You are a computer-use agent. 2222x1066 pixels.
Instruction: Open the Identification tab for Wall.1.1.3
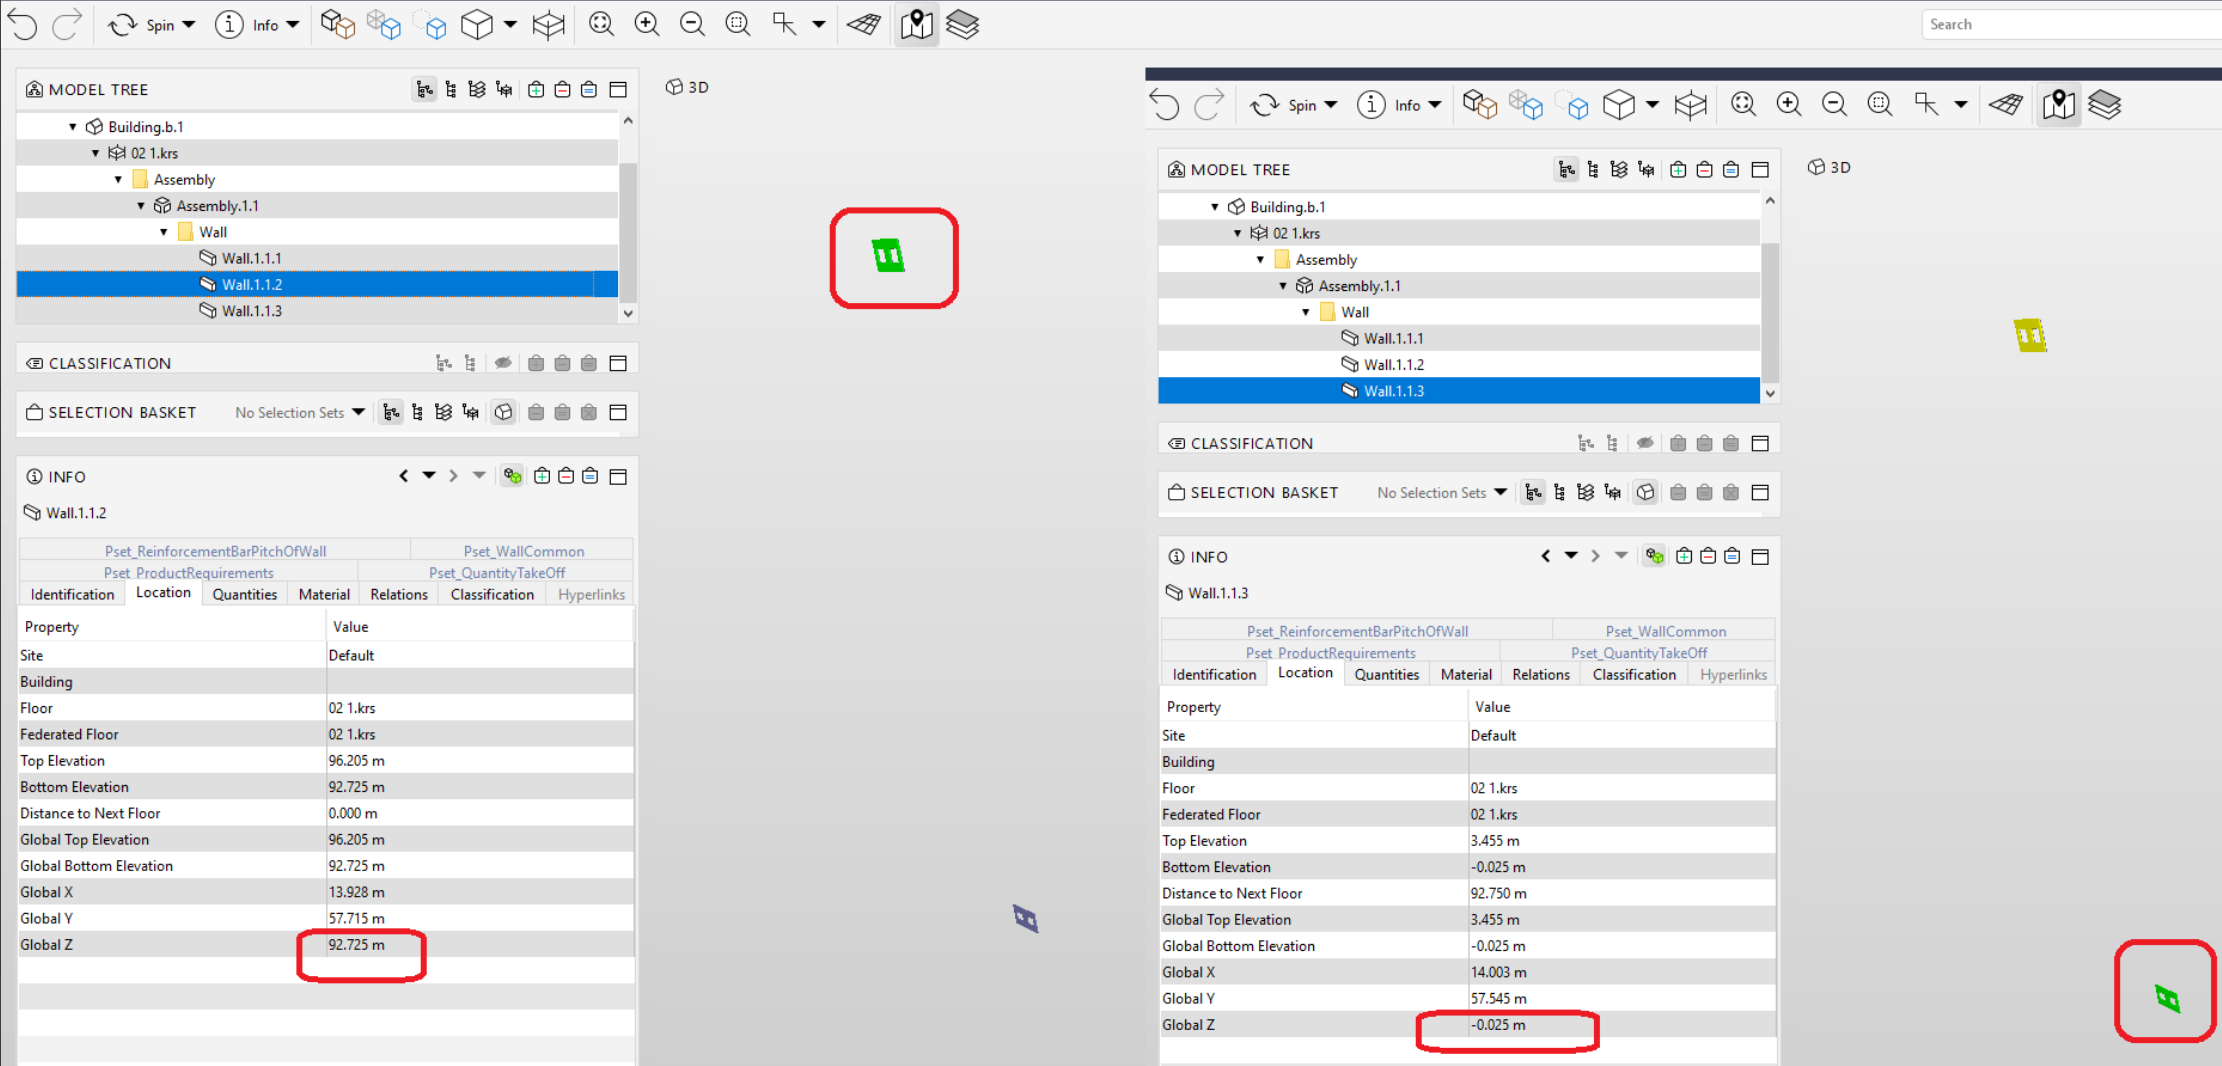click(x=1213, y=674)
